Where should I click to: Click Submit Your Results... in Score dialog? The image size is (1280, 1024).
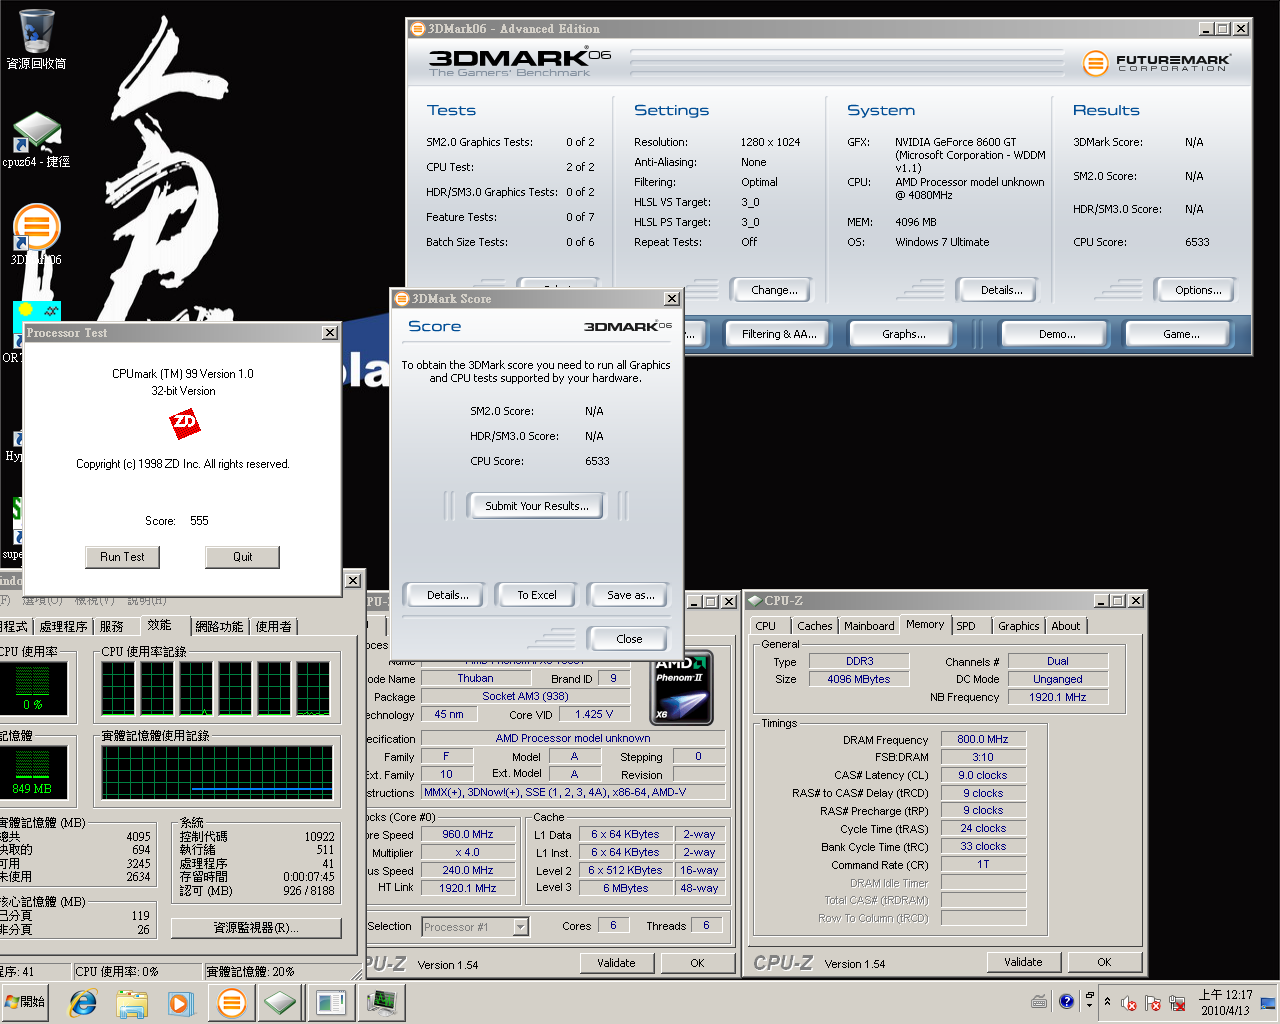pyautogui.click(x=536, y=506)
